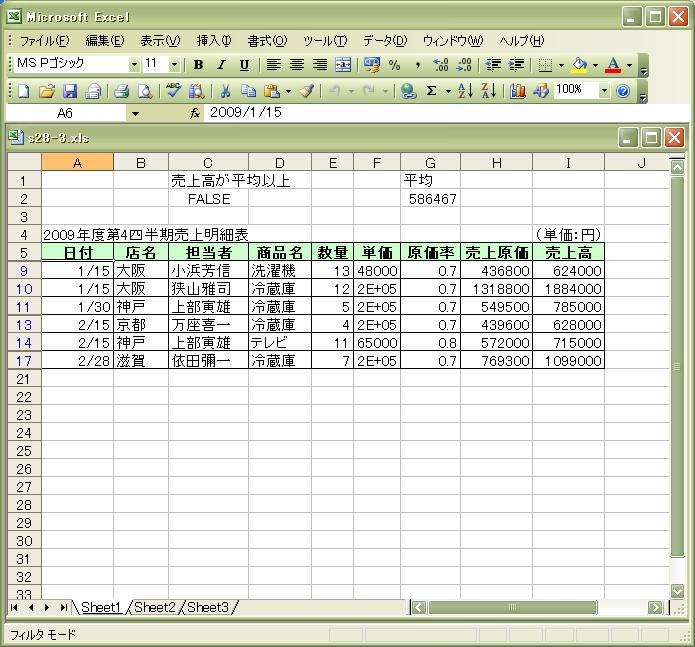Image resolution: width=695 pixels, height=647 pixels.
Task: Increase indent
Action: point(516,65)
